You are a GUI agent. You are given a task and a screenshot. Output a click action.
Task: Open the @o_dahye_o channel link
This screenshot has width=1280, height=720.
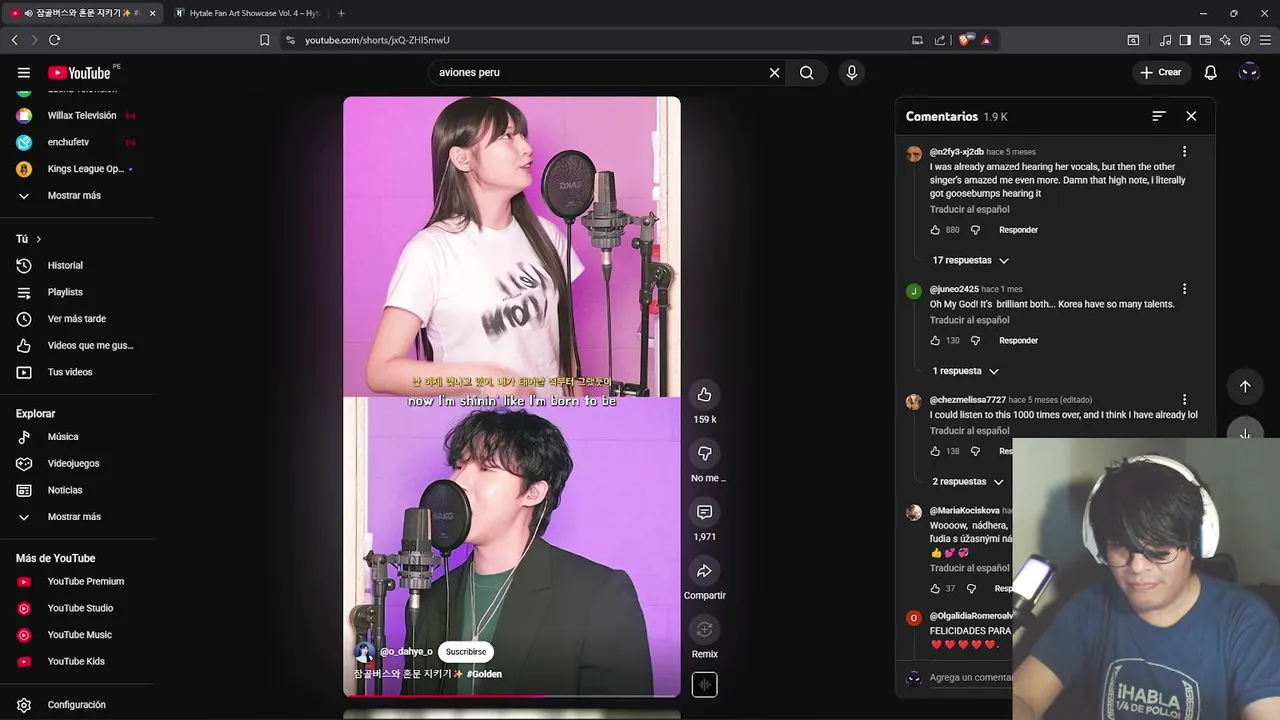tap(406, 652)
